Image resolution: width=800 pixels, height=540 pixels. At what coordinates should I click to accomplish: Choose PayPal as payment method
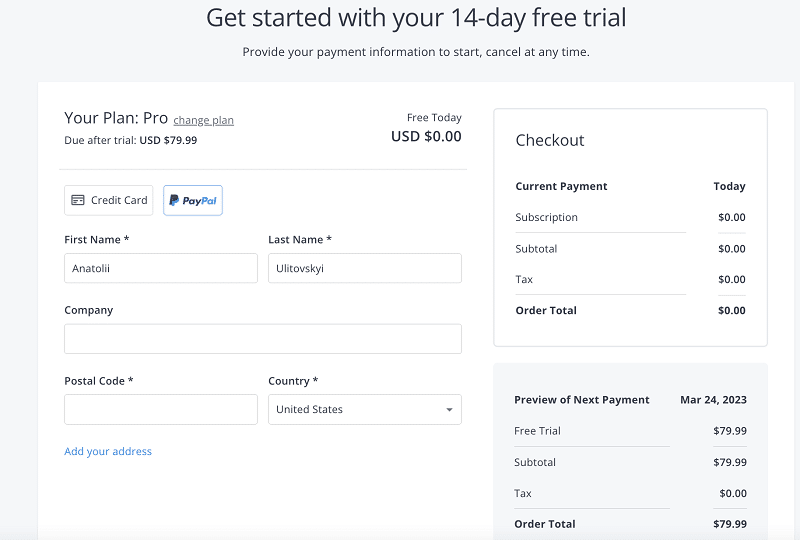[x=193, y=200]
